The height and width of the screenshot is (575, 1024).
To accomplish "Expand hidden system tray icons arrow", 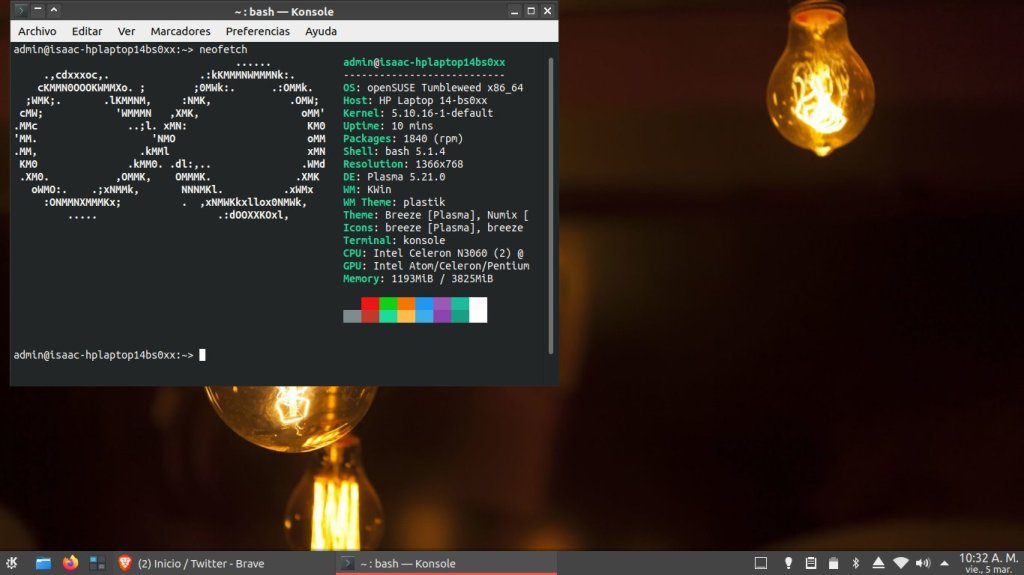I will point(944,563).
